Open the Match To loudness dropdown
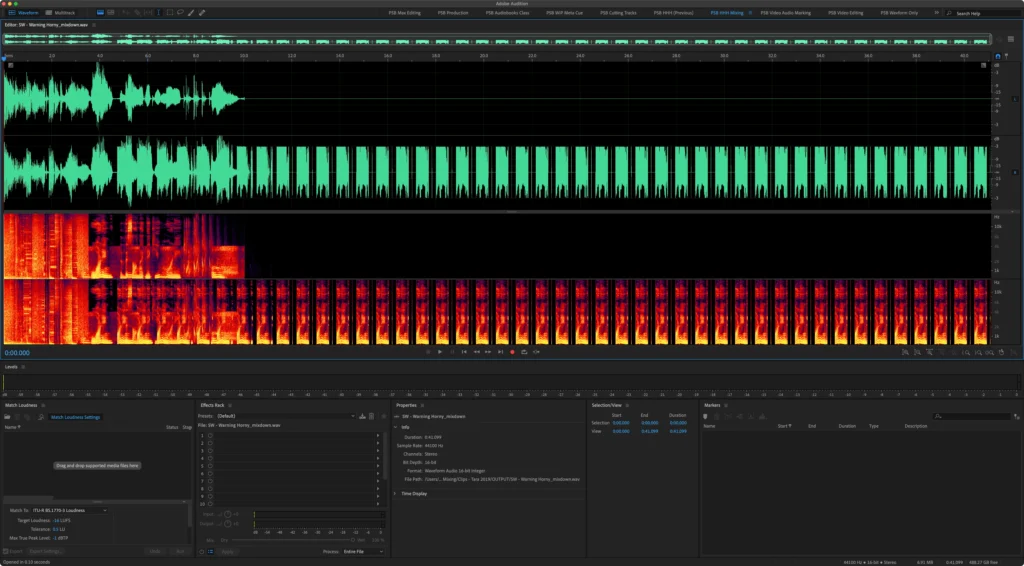The image size is (1024, 566). 70,511
